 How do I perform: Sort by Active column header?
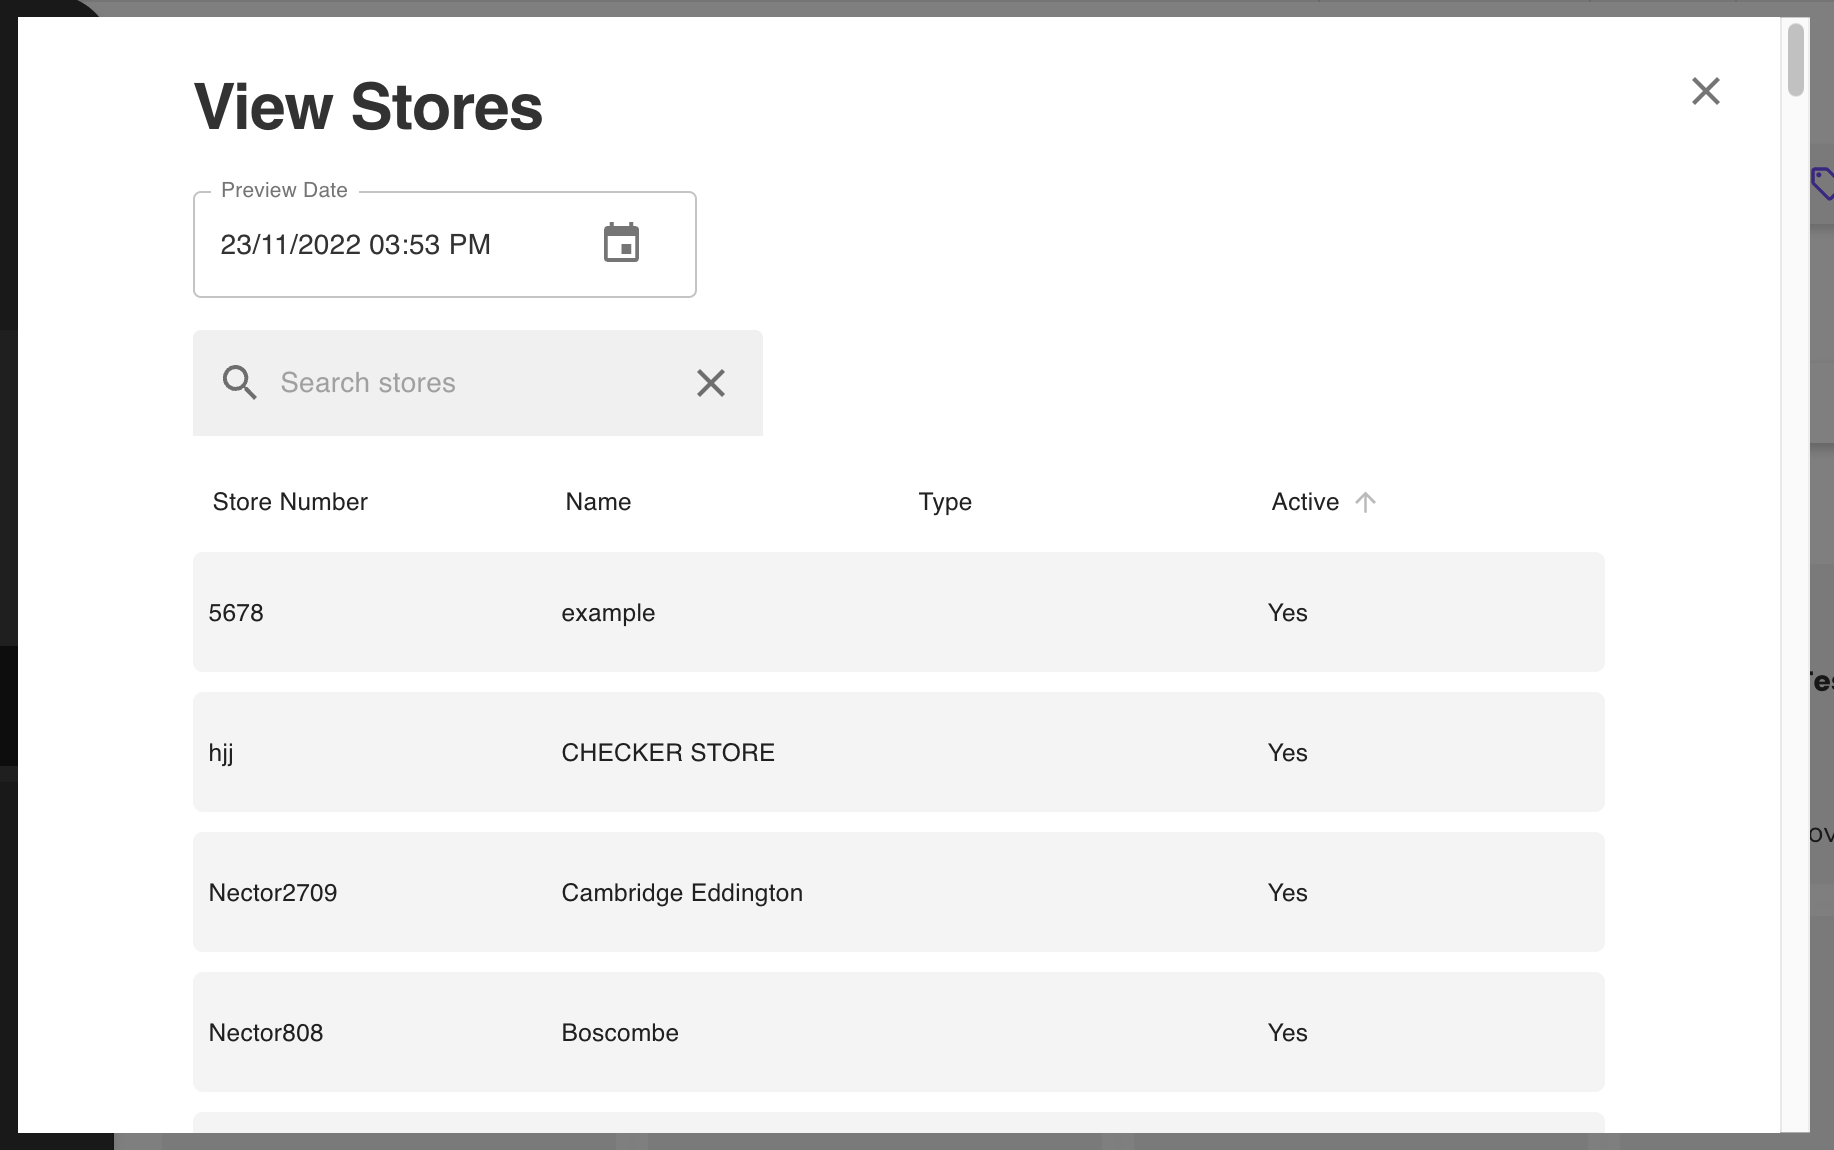(x=1305, y=502)
